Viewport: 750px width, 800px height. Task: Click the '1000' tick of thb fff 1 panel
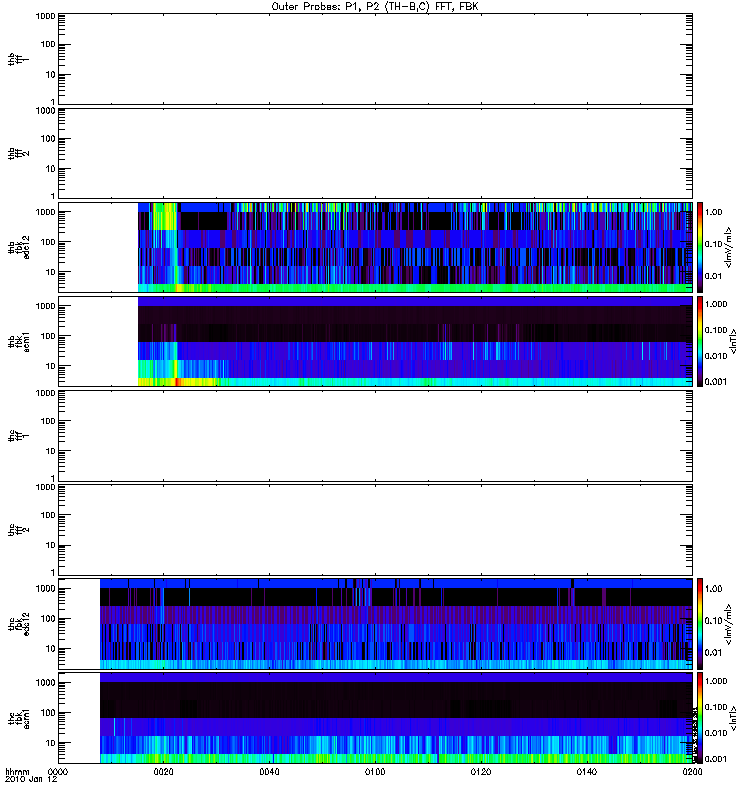(x=45, y=16)
